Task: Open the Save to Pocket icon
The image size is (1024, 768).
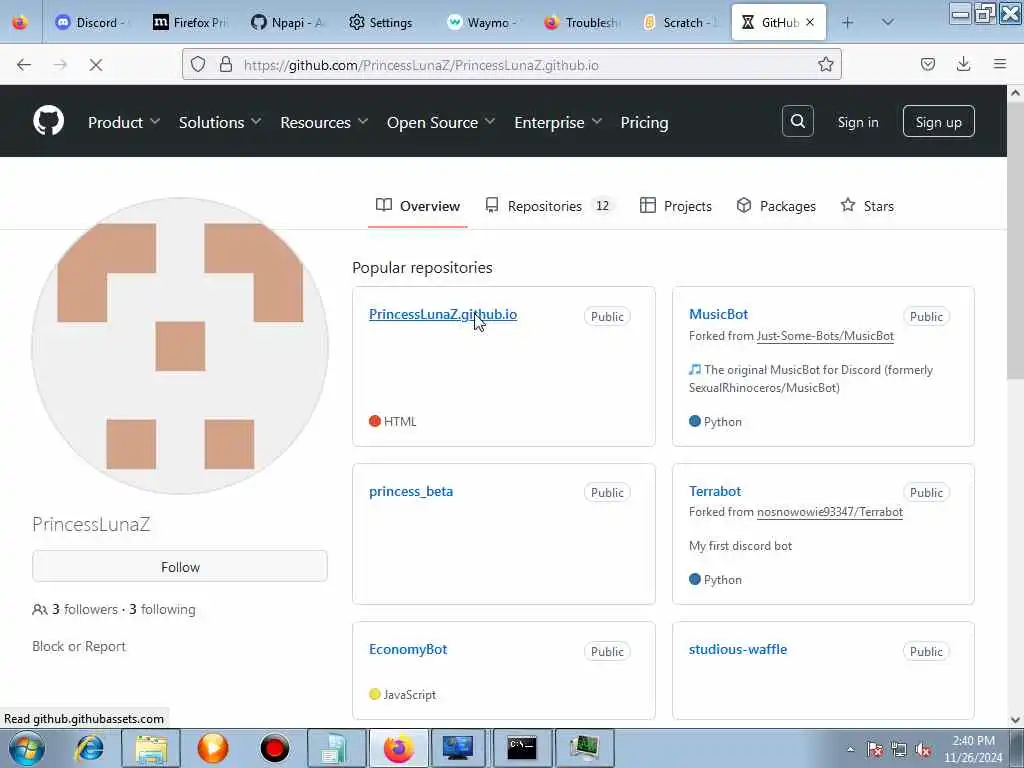Action: pos(927,64)
